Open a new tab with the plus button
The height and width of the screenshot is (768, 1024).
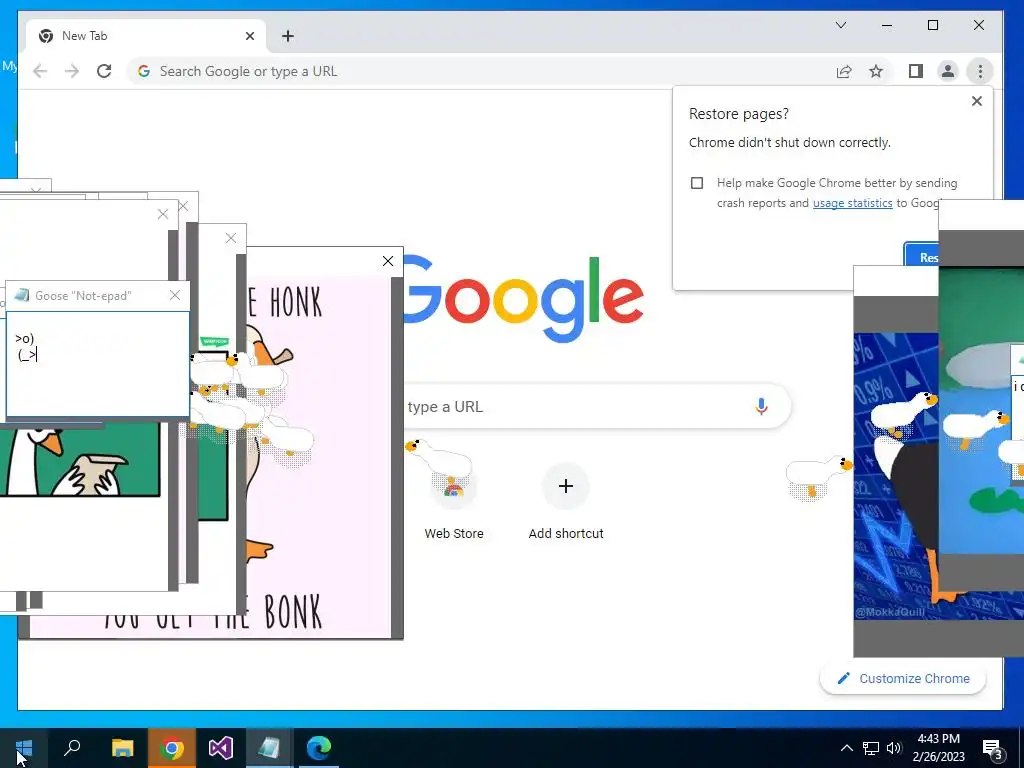coord(288,36)
